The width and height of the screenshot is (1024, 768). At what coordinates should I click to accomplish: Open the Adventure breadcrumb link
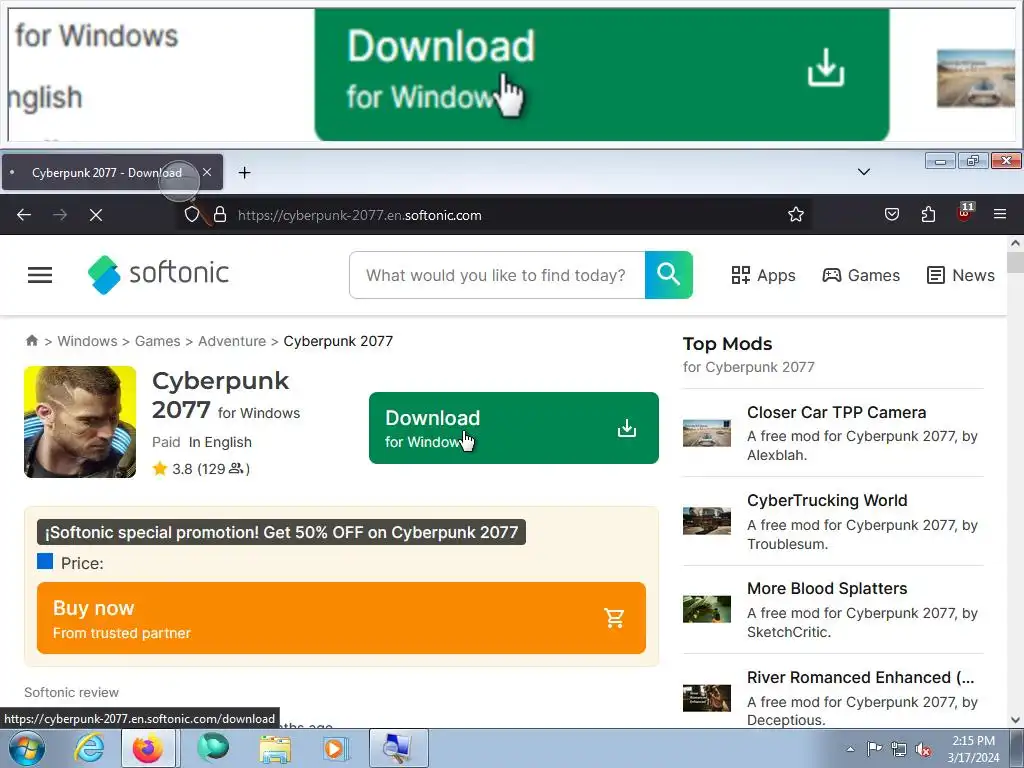(232, 341)
